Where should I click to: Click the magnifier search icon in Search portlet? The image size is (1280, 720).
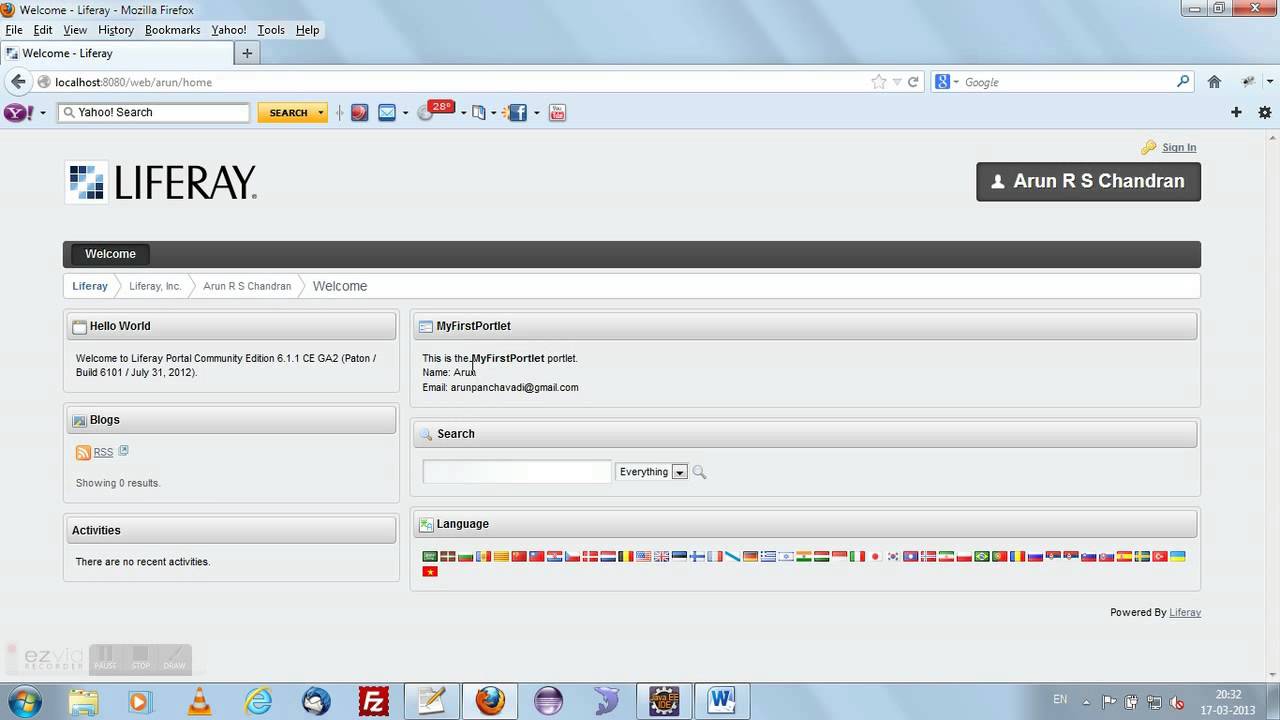pos(699,472)
